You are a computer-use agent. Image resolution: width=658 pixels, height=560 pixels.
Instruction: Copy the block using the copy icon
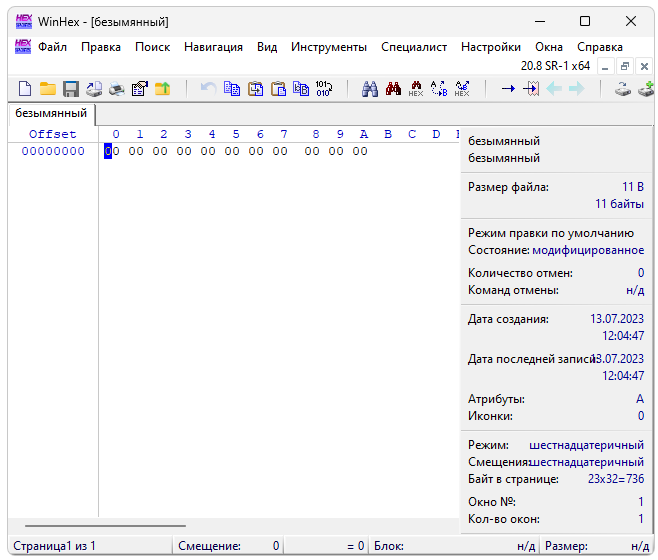232,89
